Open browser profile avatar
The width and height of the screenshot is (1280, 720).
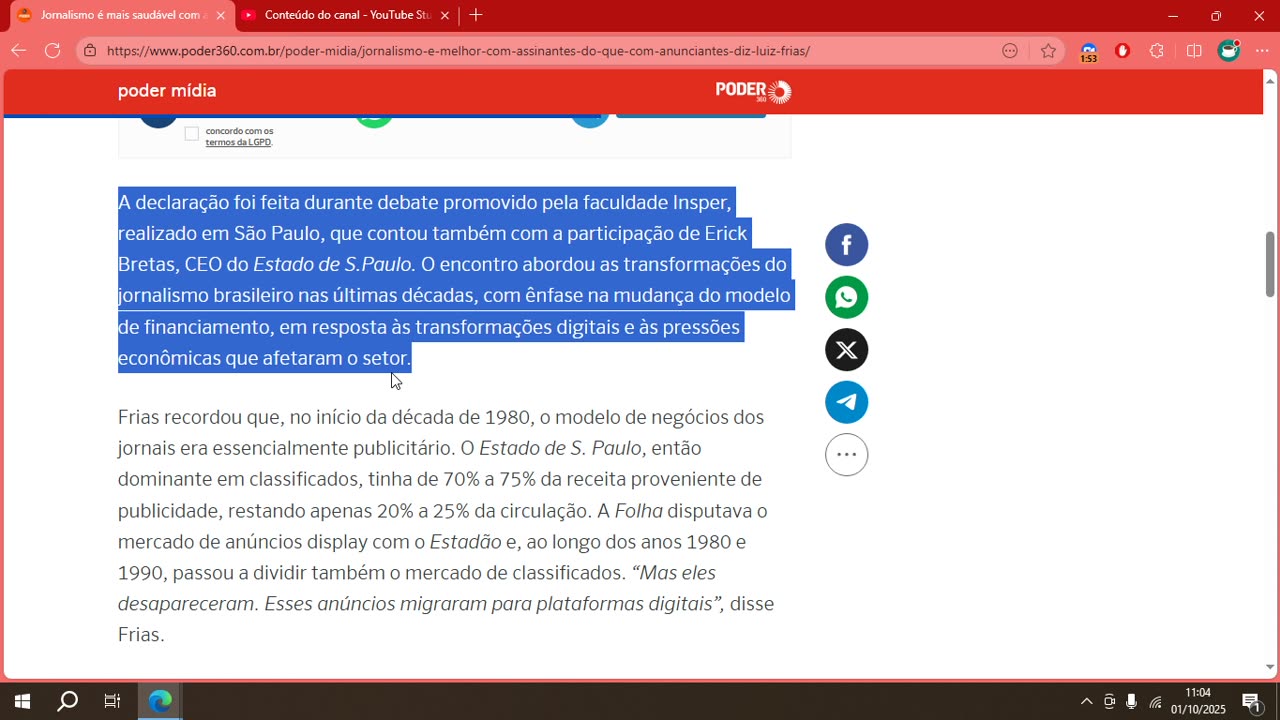[x=1229, y=50]
